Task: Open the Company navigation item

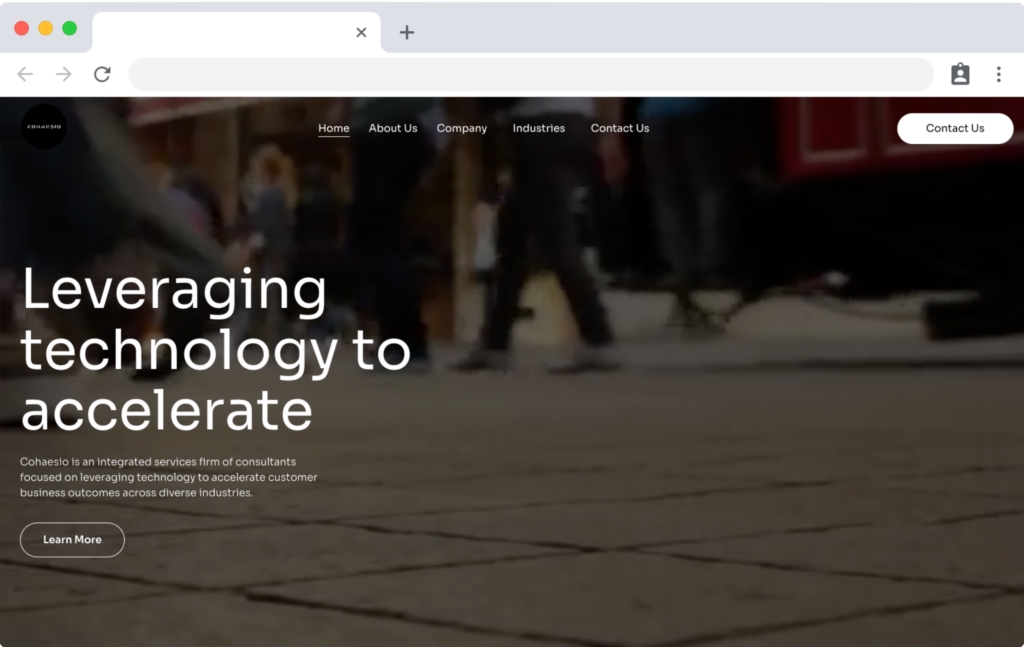Action: click(462, 128)
